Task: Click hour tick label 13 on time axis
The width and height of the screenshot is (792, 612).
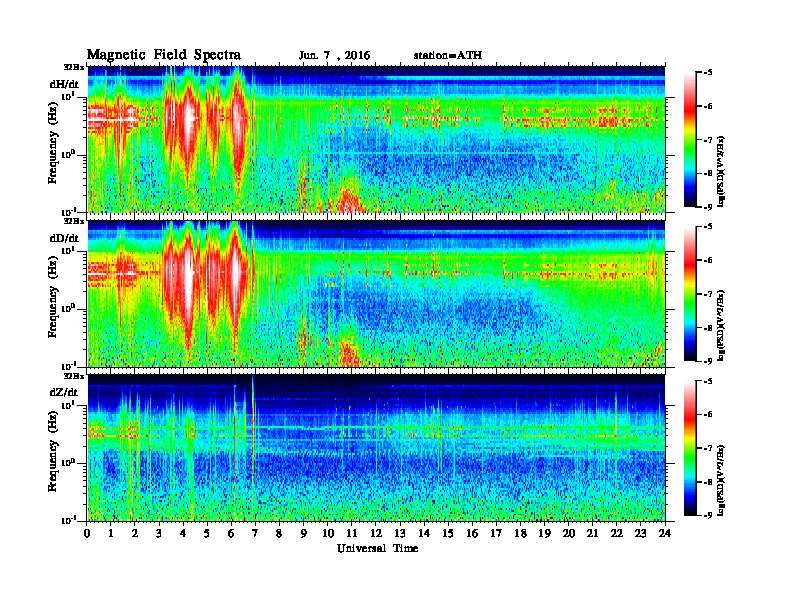Action: tap(400, 533)
